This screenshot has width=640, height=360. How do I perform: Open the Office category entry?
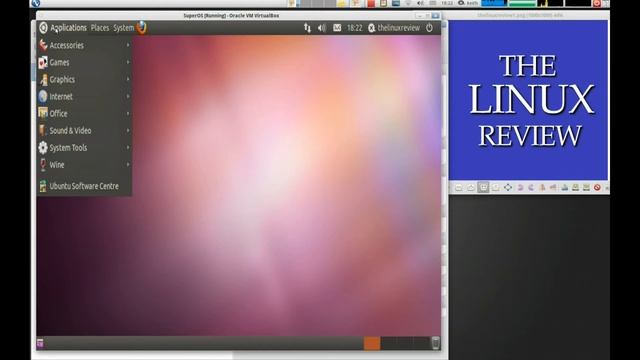tap(84, 113)
